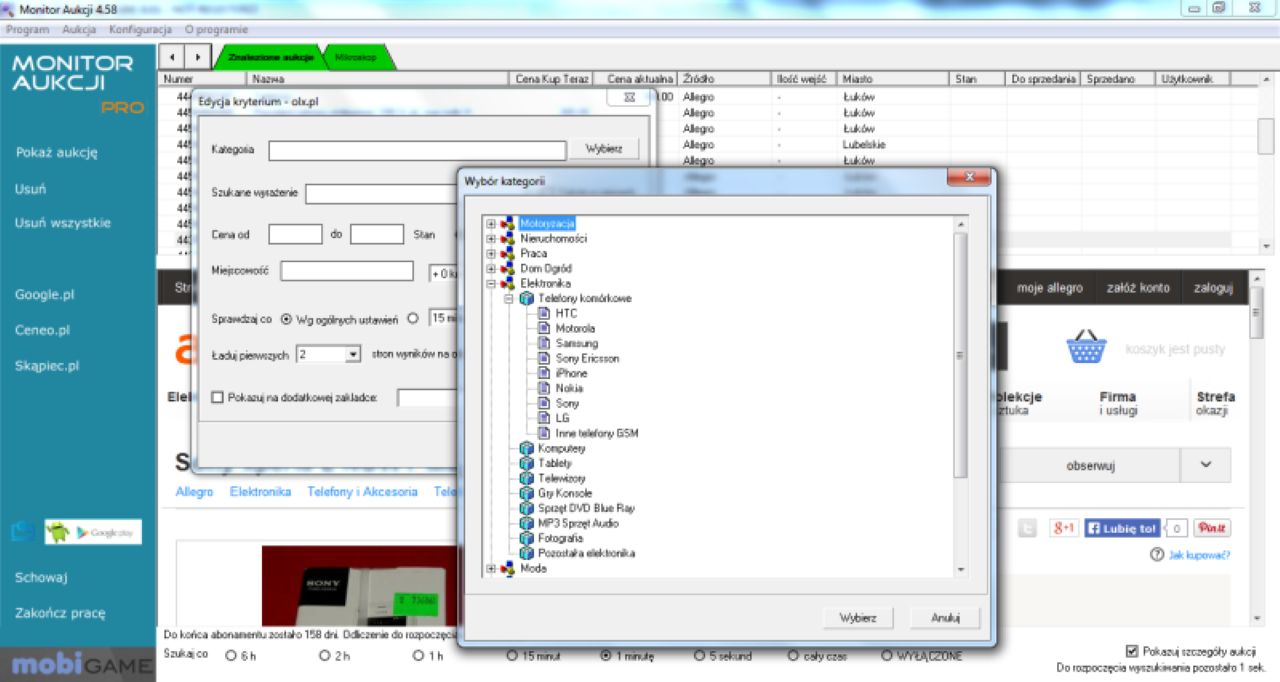Viewport: 1280px width, 682px height.
Task: Select the WYŁĄCZONE search option
Action: click(x=886, y=656)
